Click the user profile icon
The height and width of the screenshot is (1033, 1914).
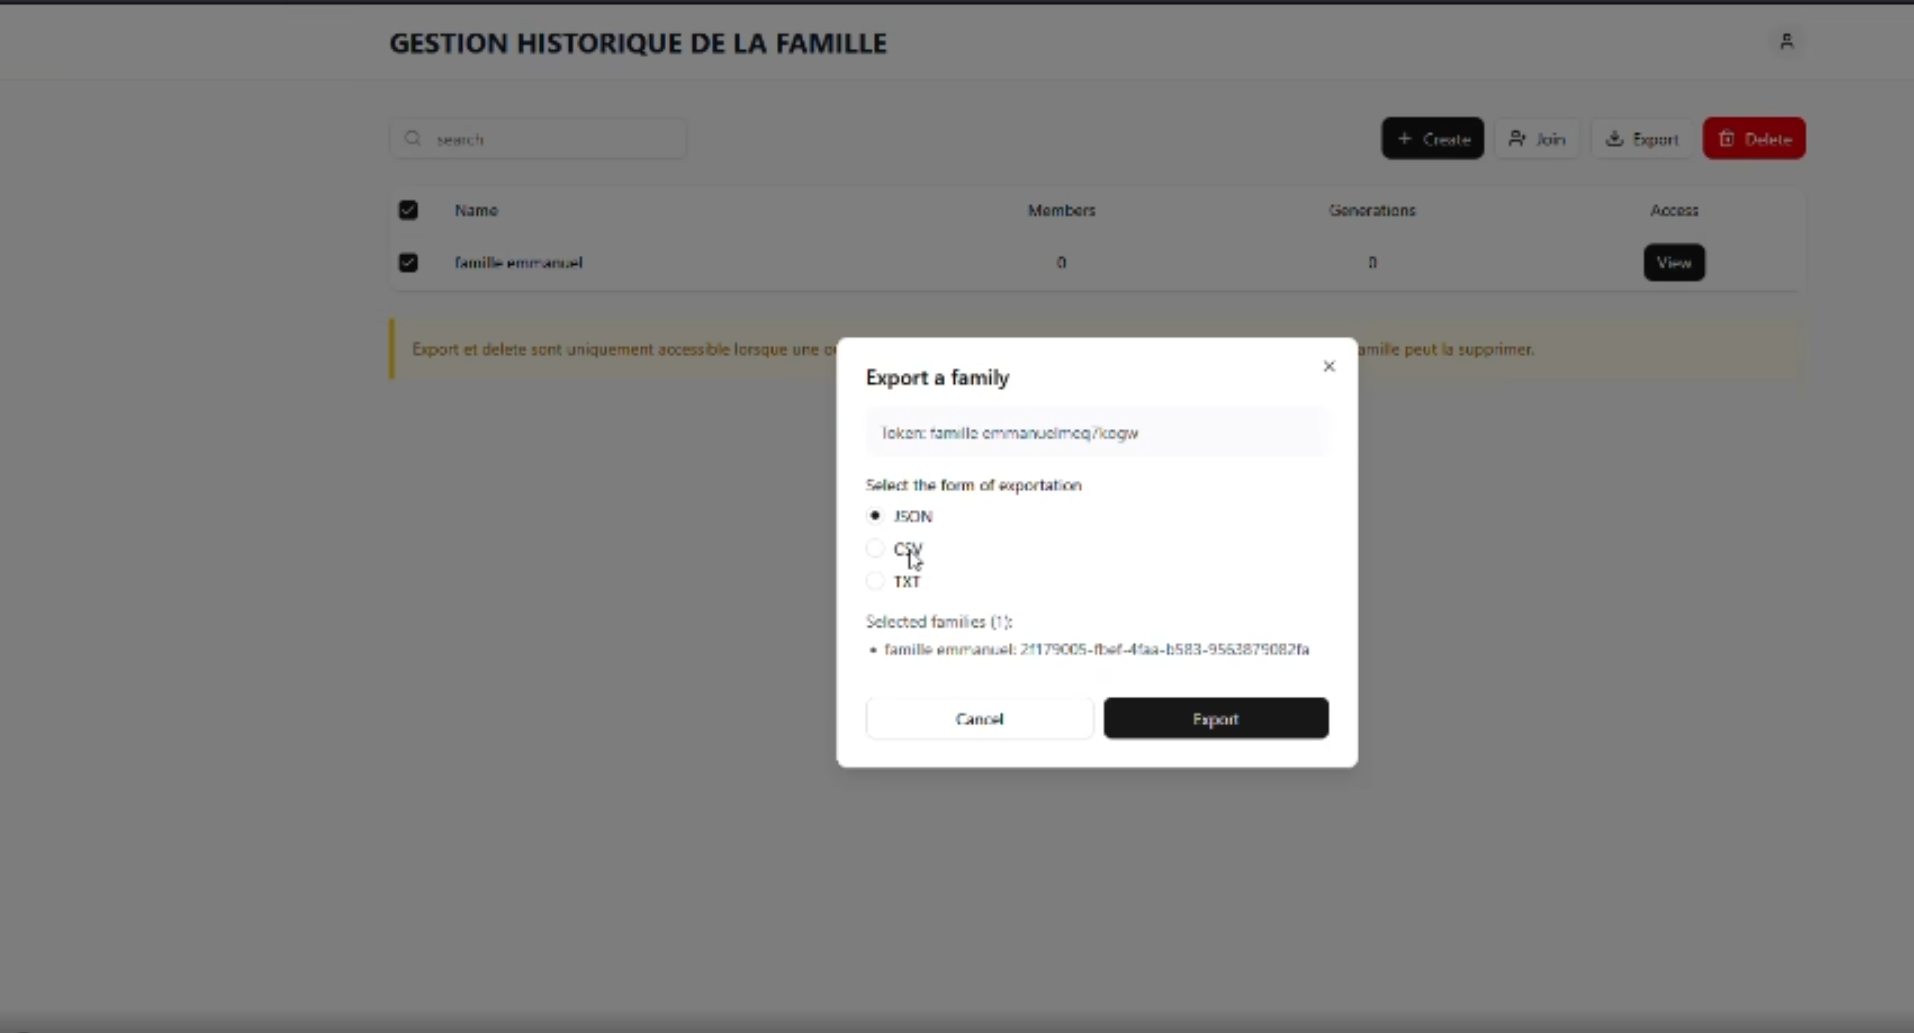[x=1786, y=41]
